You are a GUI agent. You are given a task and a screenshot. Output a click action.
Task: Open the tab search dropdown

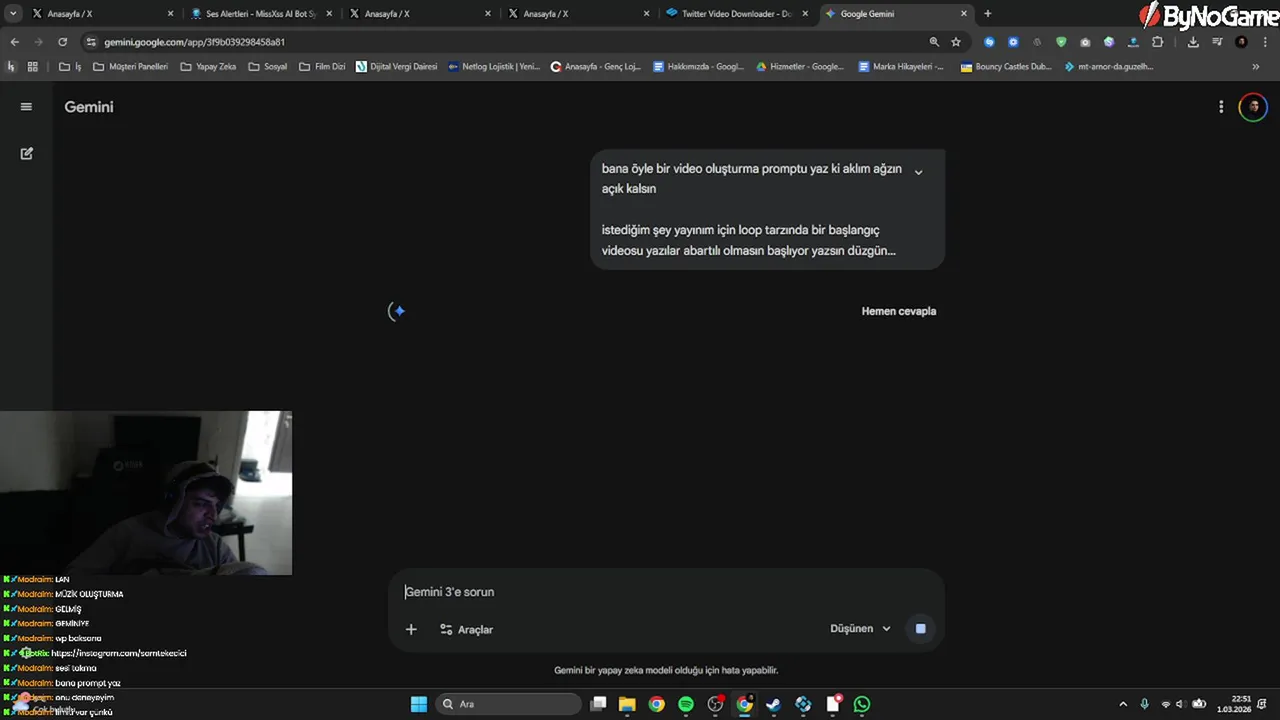[x=13, y=14]
